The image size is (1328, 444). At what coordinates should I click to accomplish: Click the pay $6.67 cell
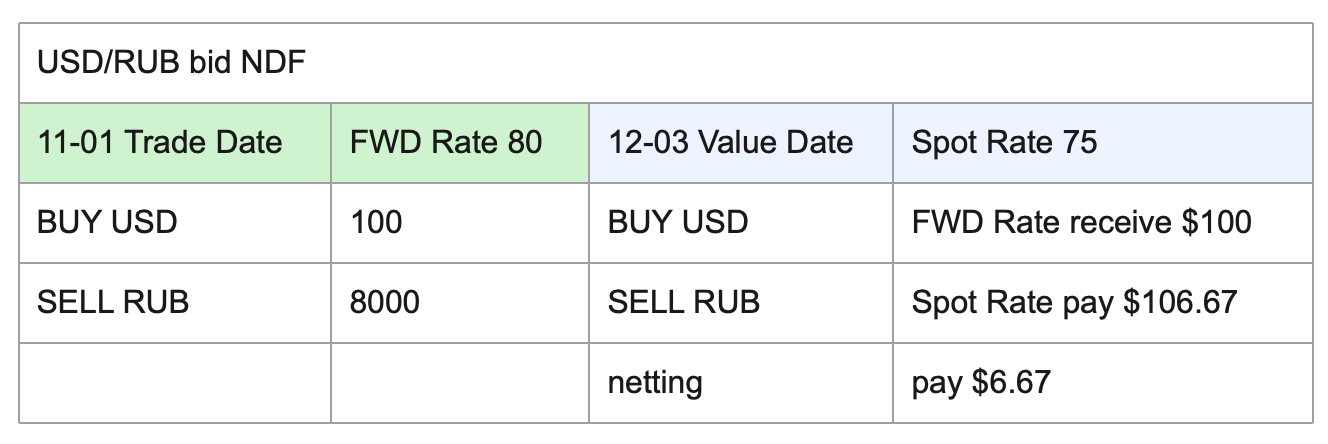981,382
